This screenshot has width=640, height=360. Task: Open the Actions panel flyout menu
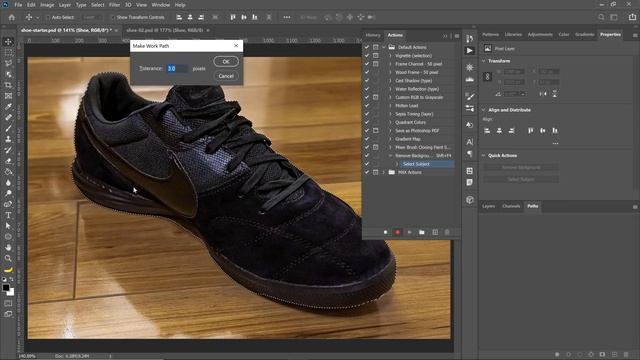pyautogui.click(x=457, y=36)
